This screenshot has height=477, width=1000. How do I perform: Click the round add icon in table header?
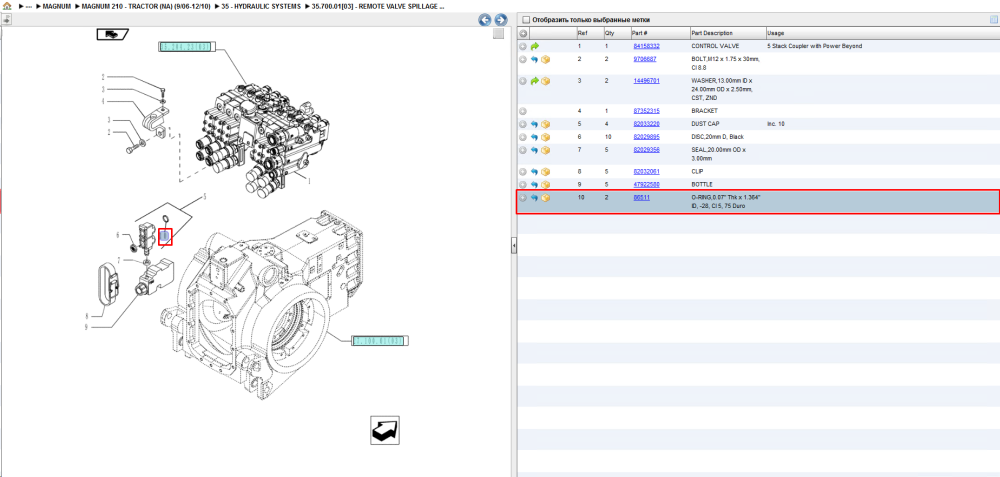[523, 33]
